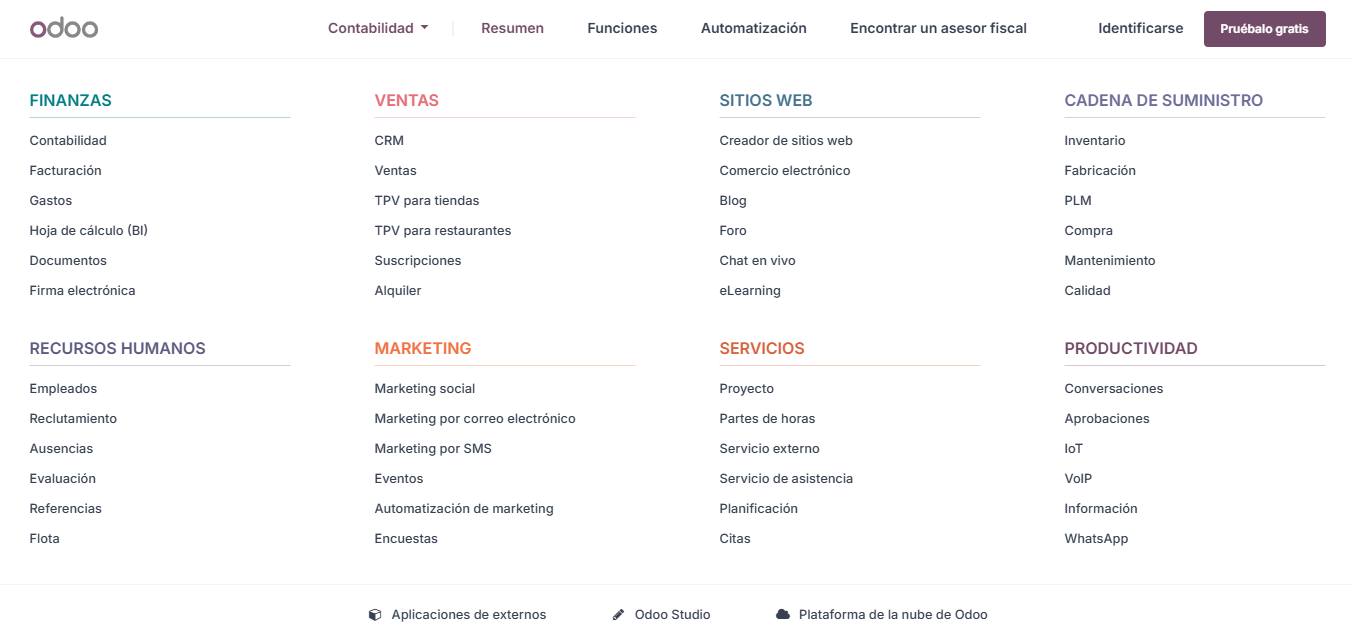Click the Identificarse link
Screen dimensions: 1352x635
click(x=1140, y=28)
